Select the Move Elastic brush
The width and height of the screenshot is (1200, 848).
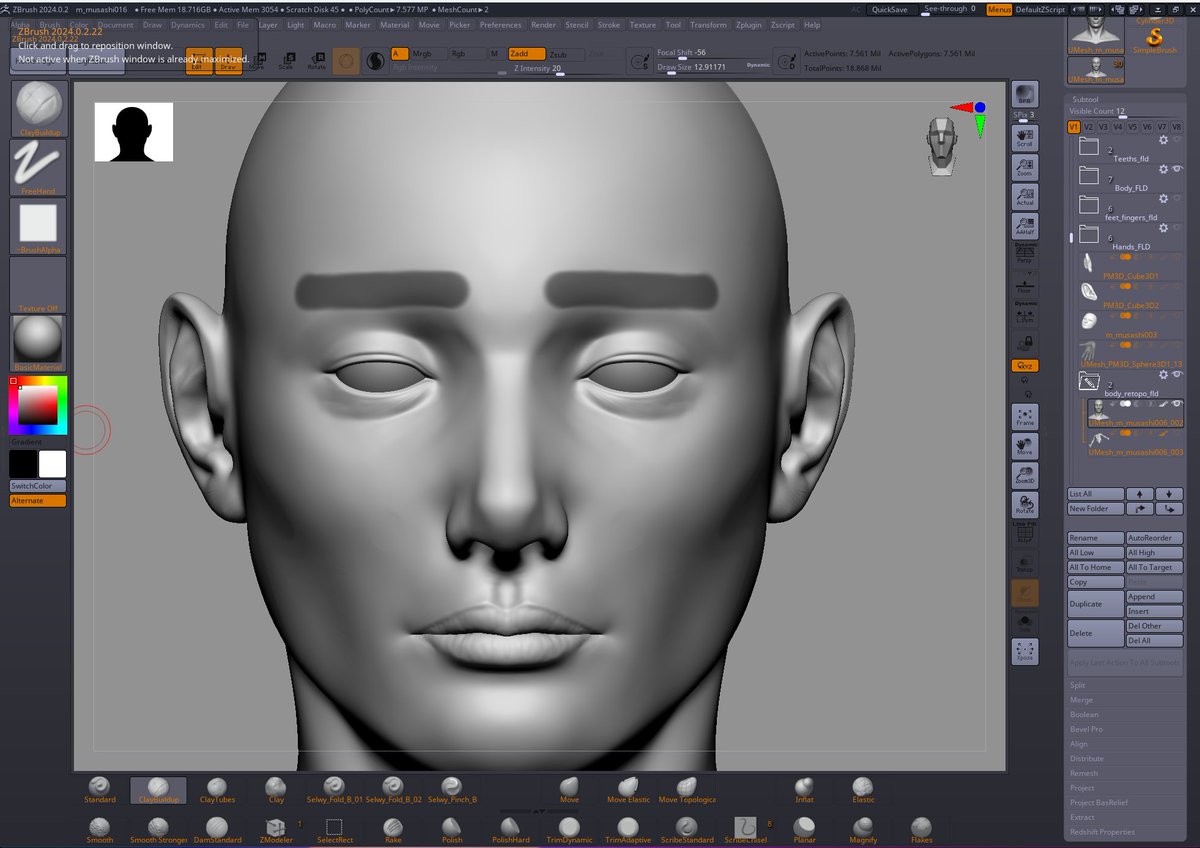click(x=627, y=790)
